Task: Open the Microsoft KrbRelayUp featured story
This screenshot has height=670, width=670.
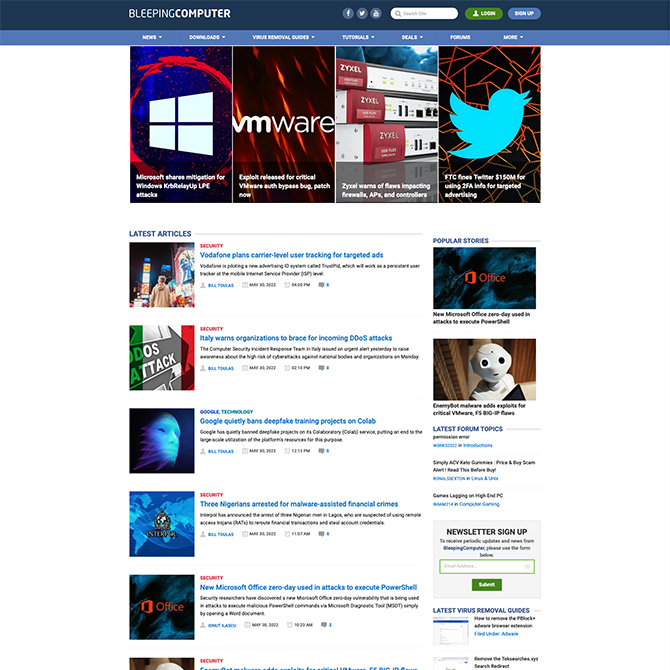Action: (x=181, y=124)
